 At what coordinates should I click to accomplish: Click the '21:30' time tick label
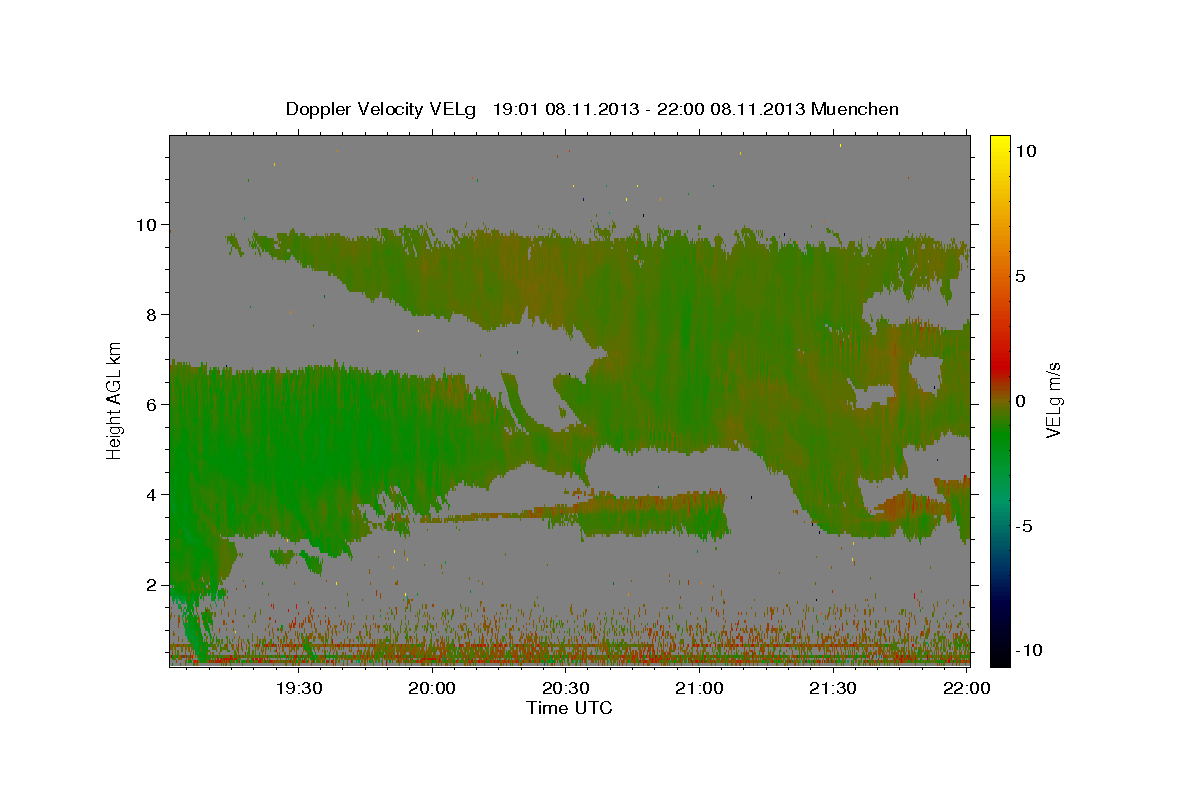tap(833, 688)
